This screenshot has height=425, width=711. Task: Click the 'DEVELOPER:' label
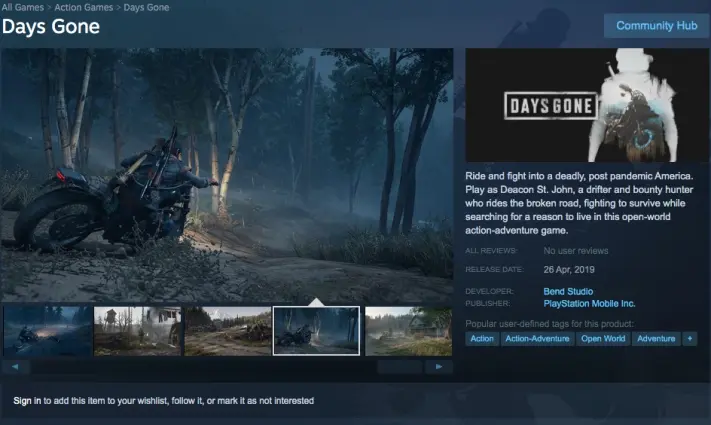point(489,291)
